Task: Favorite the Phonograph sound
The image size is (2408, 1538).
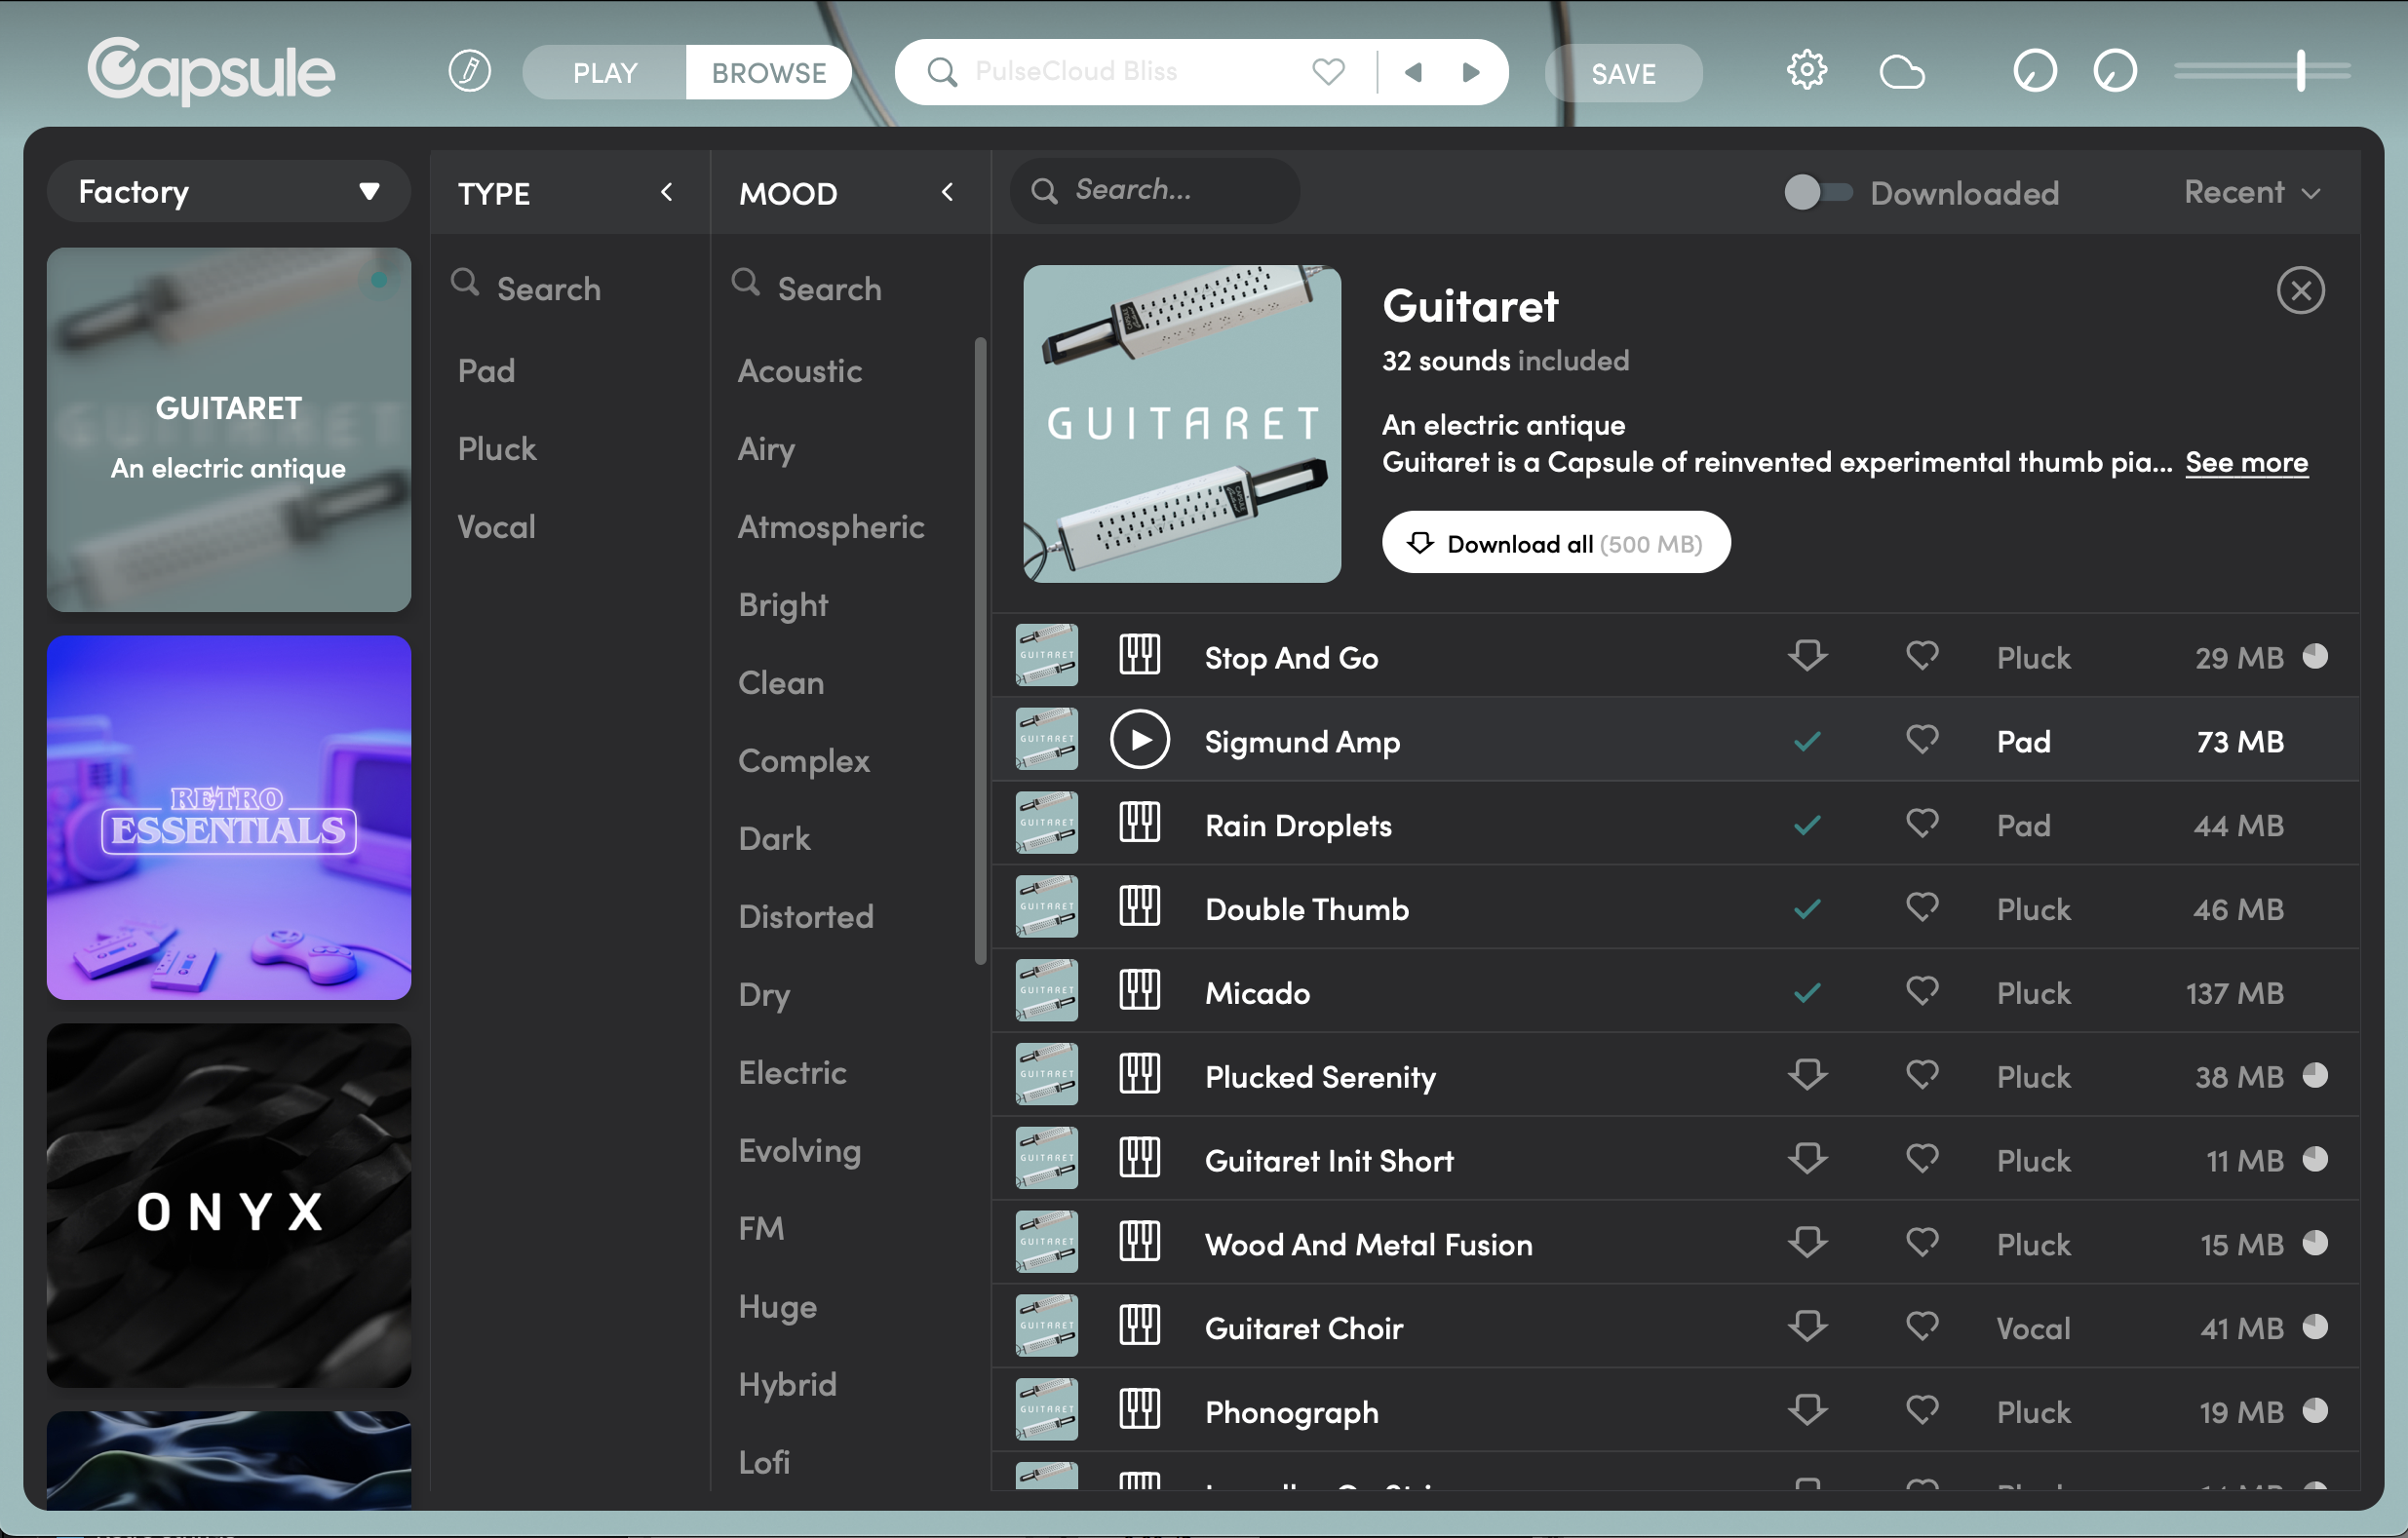Action: pyautogui.click(x=1921, y=1411)
